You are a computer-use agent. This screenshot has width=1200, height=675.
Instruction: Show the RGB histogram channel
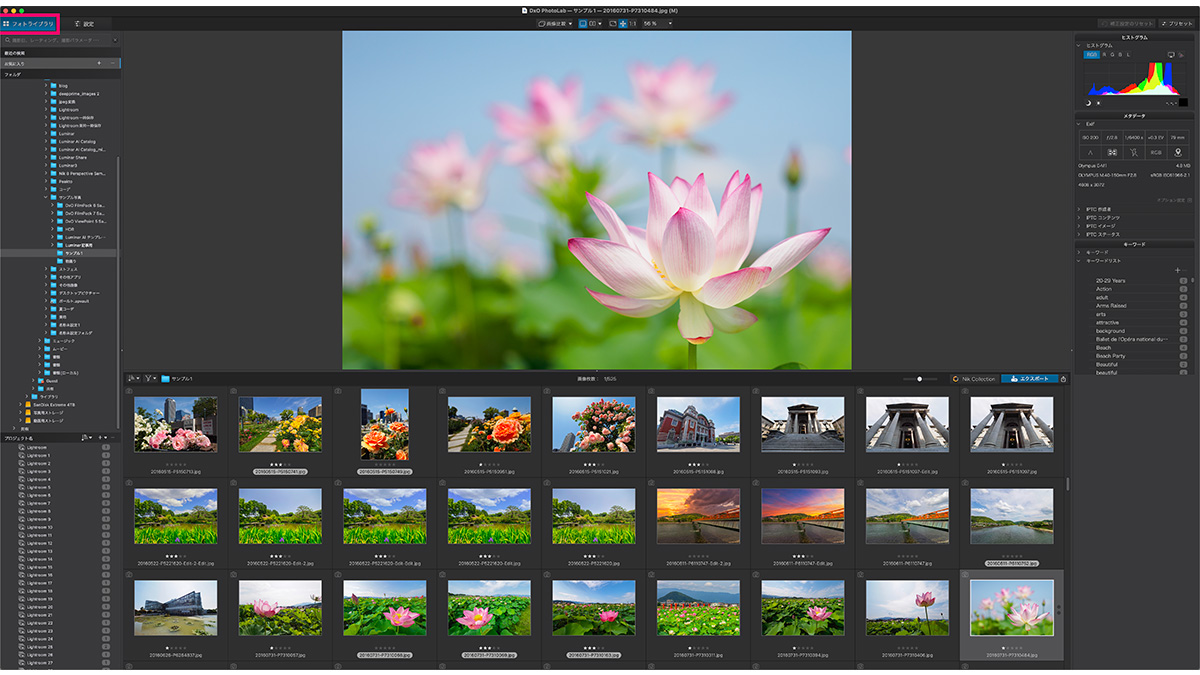point(1092,55)
